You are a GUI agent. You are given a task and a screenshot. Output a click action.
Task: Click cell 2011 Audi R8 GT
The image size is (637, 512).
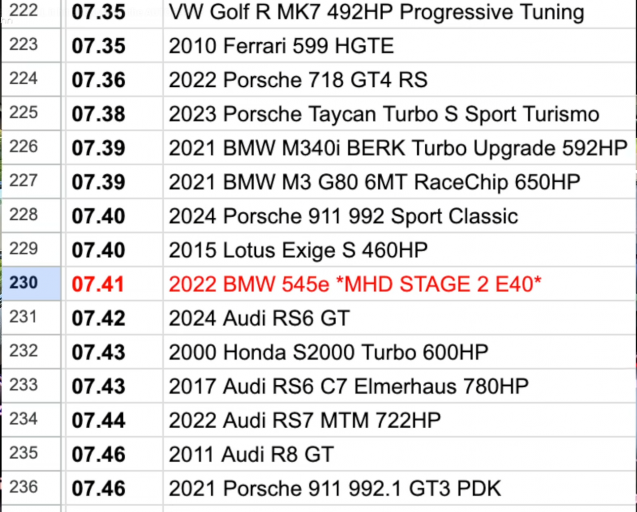400,454
